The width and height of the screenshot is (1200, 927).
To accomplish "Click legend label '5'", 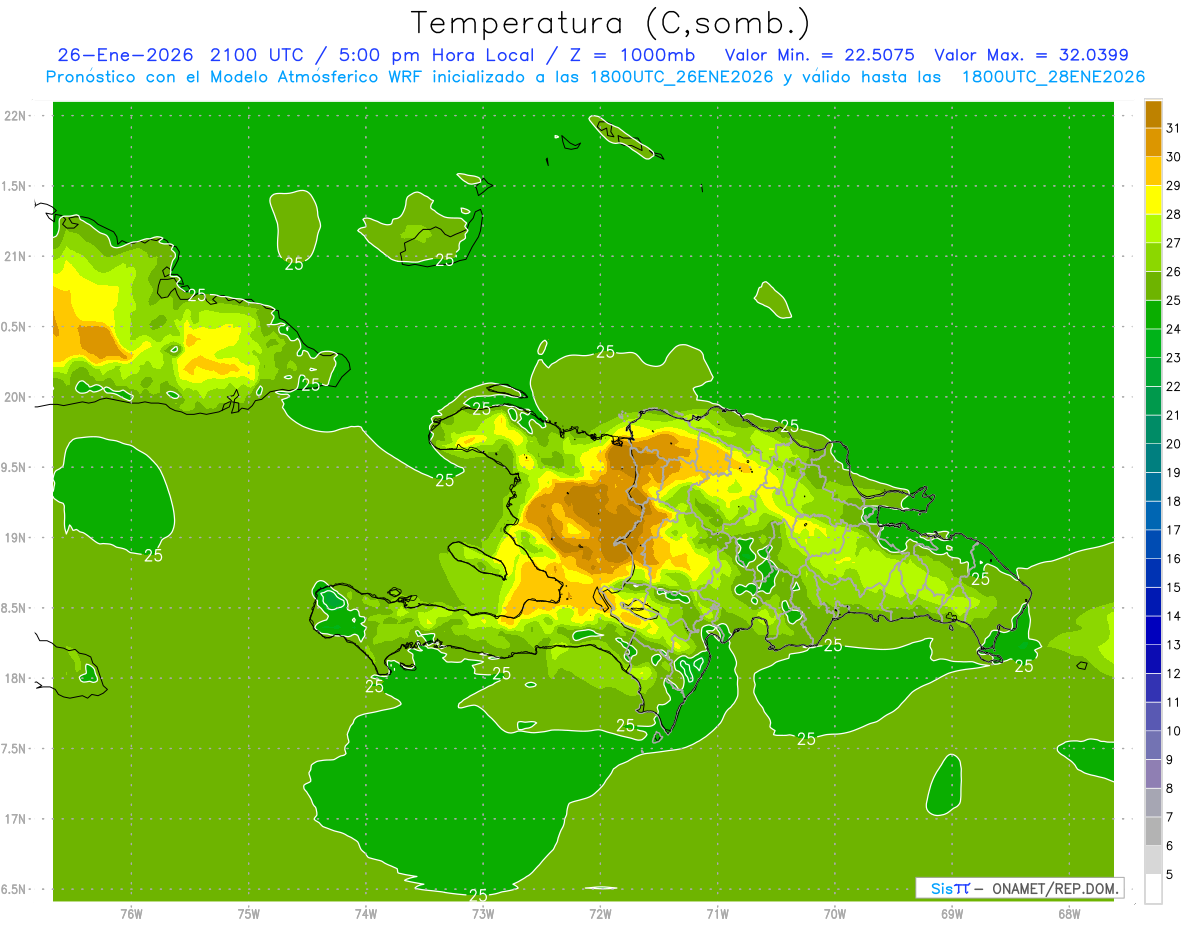I will pos(1170,875).
